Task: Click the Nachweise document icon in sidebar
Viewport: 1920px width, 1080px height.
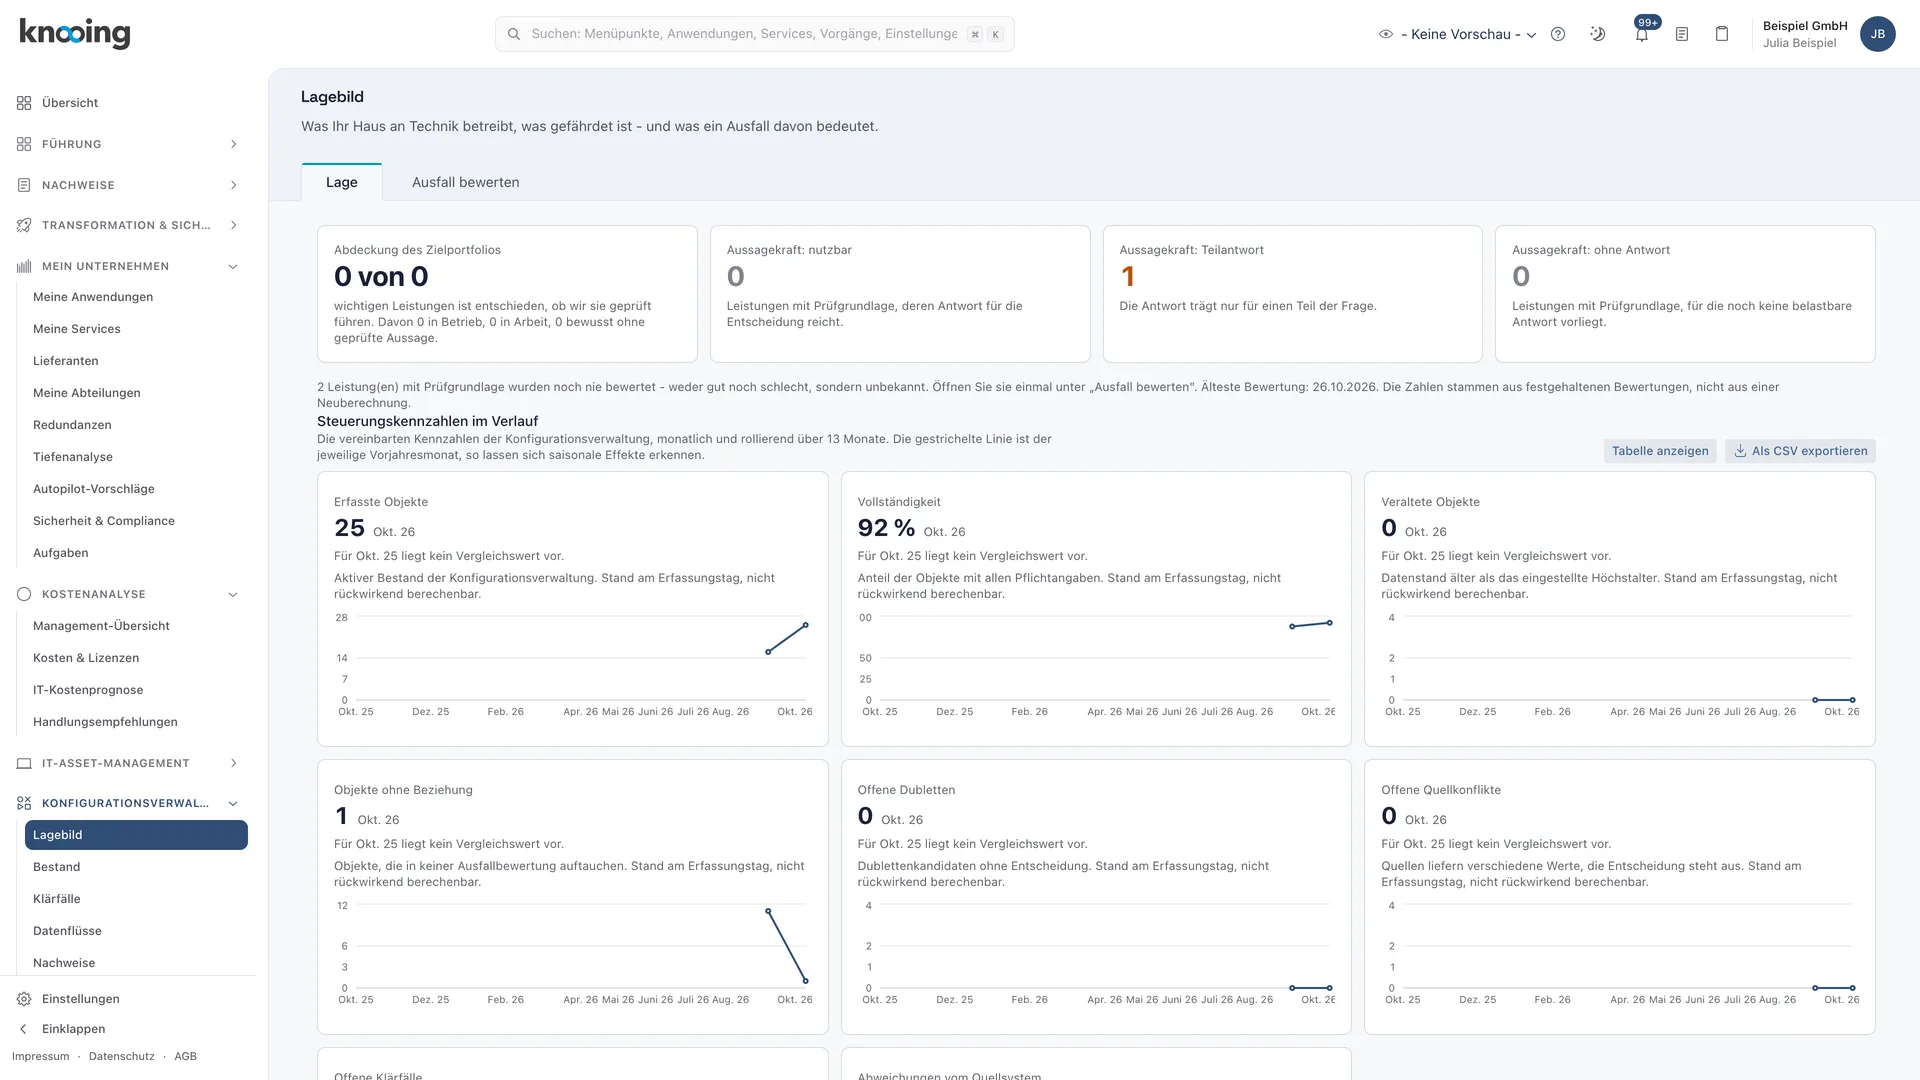Action: point(24,185)
